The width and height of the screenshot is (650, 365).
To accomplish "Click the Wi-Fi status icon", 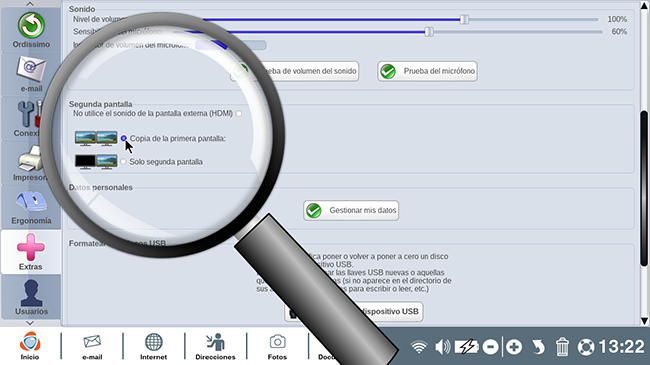I will tap(419, 346).
